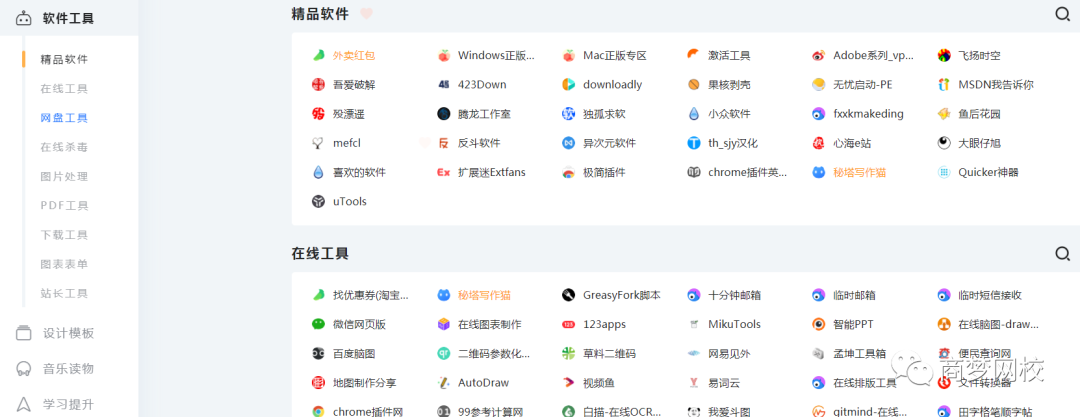Click the 扩展迷Extfans Ex icon
Viewport: 1080px width, 417px height.
(x=443, y=172)
